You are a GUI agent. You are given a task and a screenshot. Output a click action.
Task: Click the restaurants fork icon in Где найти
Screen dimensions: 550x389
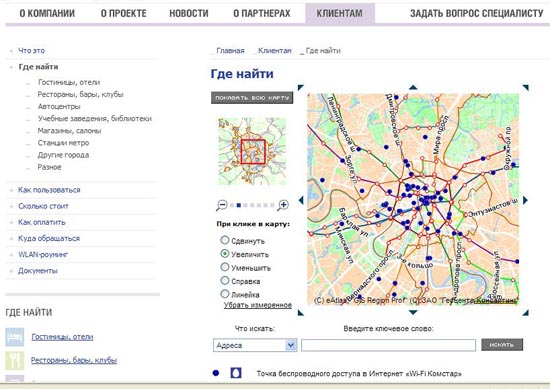point(15,360)
